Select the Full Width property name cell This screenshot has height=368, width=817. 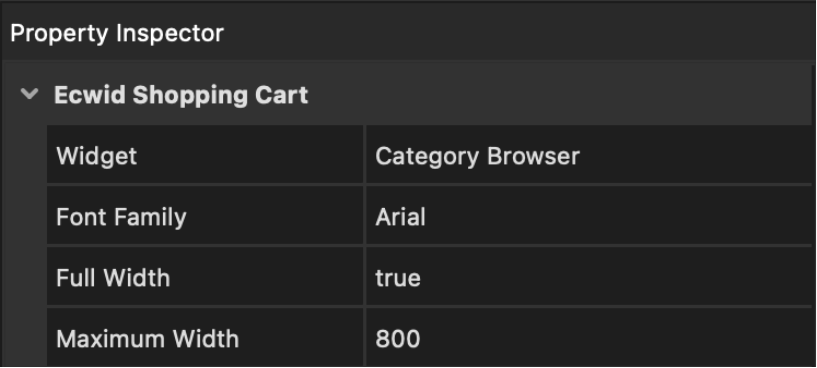click(x=205, y=276)
